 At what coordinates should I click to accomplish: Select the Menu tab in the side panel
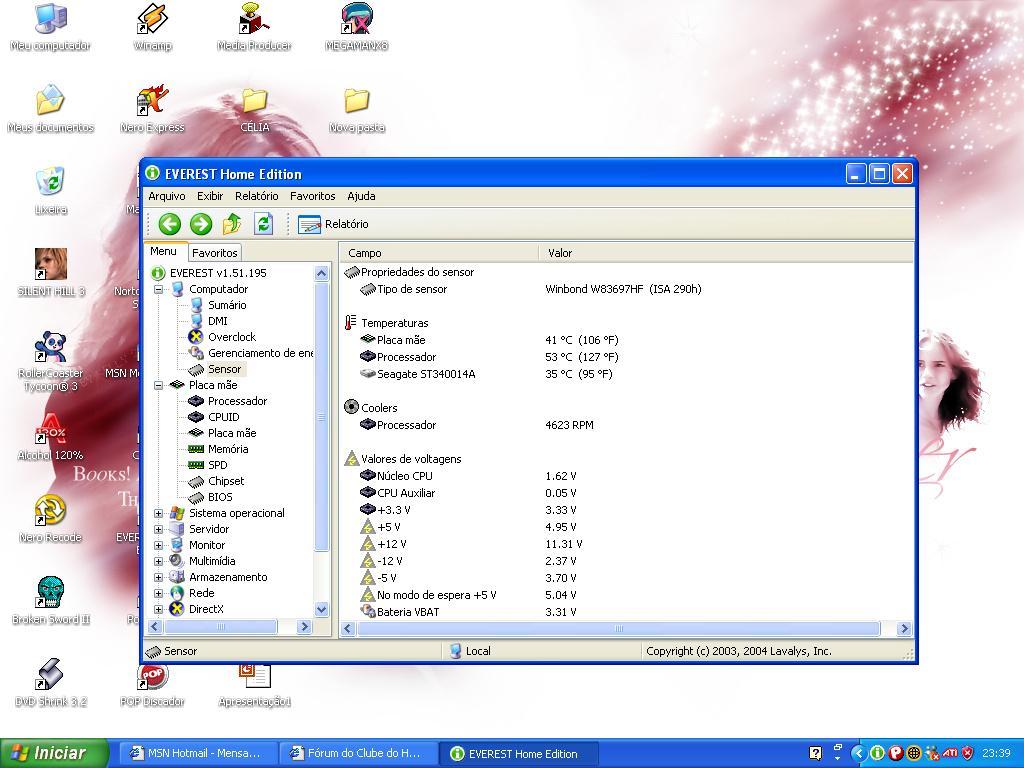(x=163, y=251)
